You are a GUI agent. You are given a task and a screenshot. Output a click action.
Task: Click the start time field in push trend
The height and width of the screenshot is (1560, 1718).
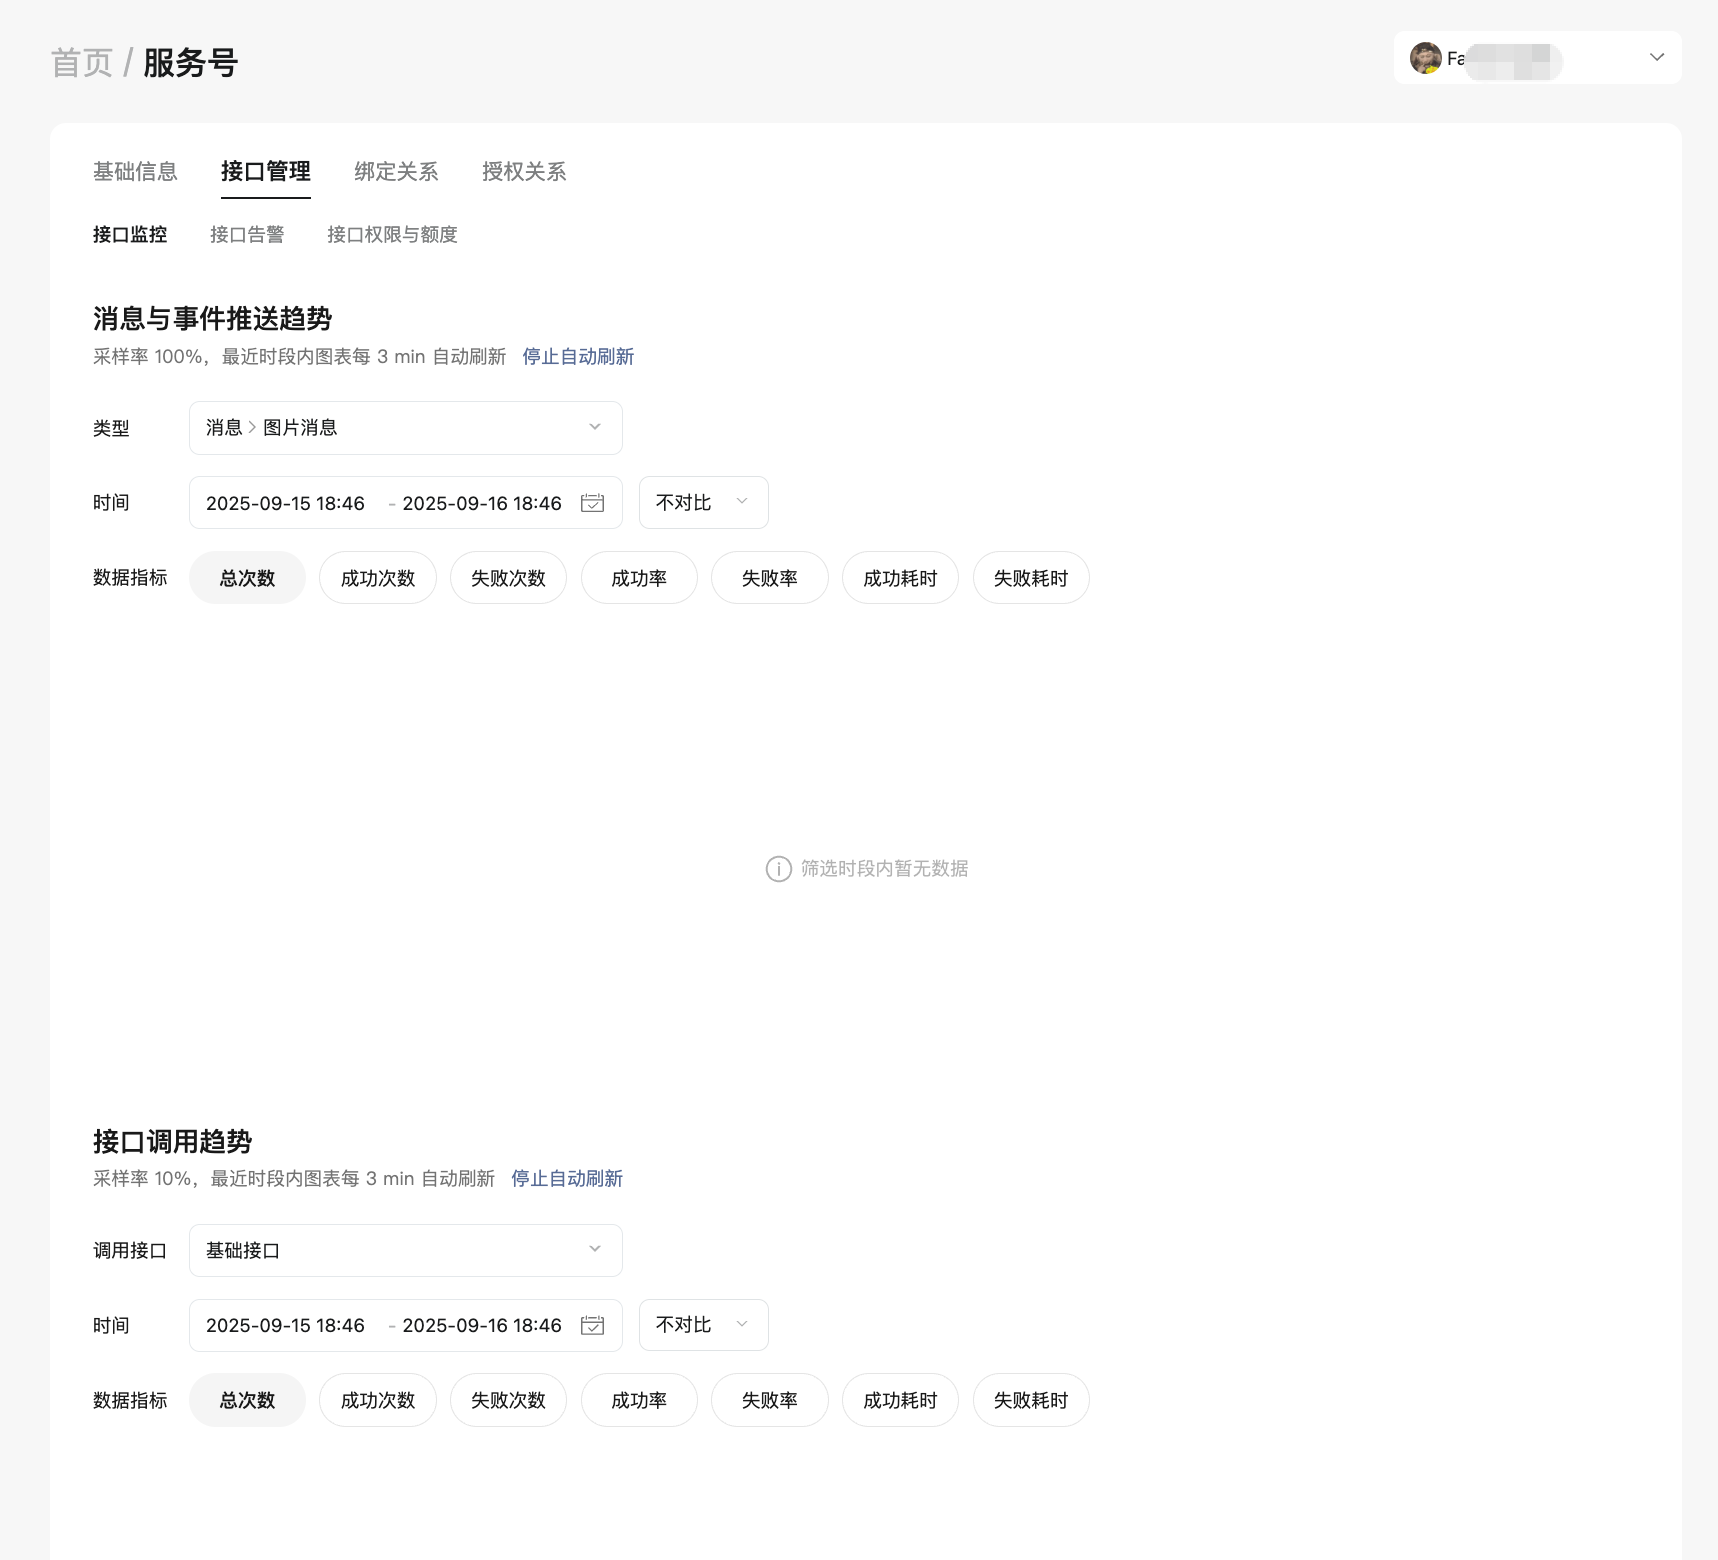[x=285, y=503]
